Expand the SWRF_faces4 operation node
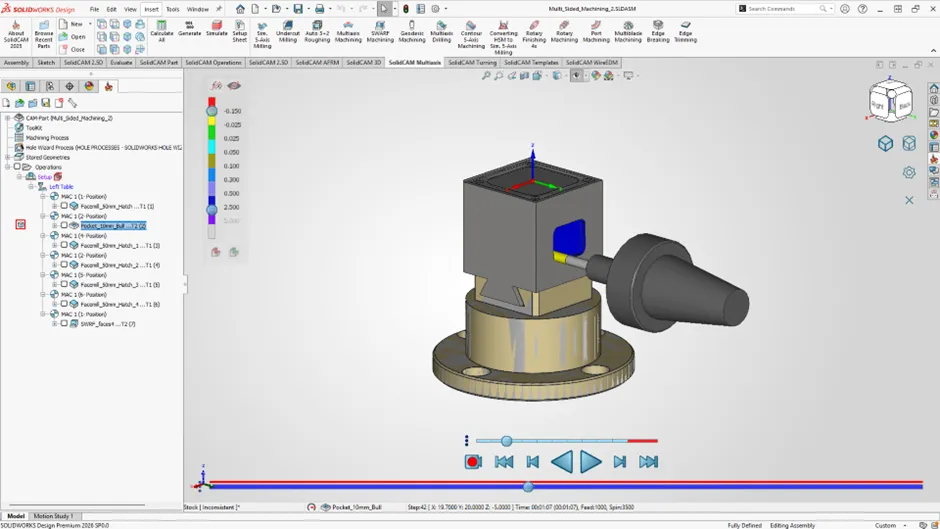Image resolution: width=940 pixels, height=529 pixels. click(x=55, y=323)
